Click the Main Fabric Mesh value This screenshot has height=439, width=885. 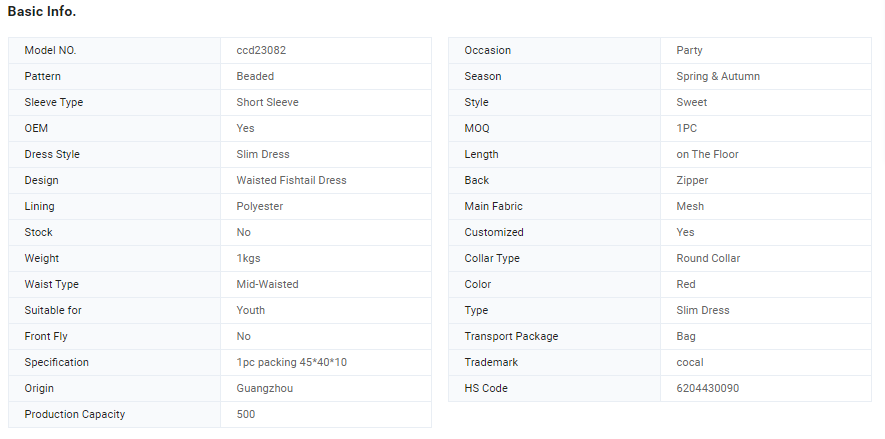click(x=690, y=206)
